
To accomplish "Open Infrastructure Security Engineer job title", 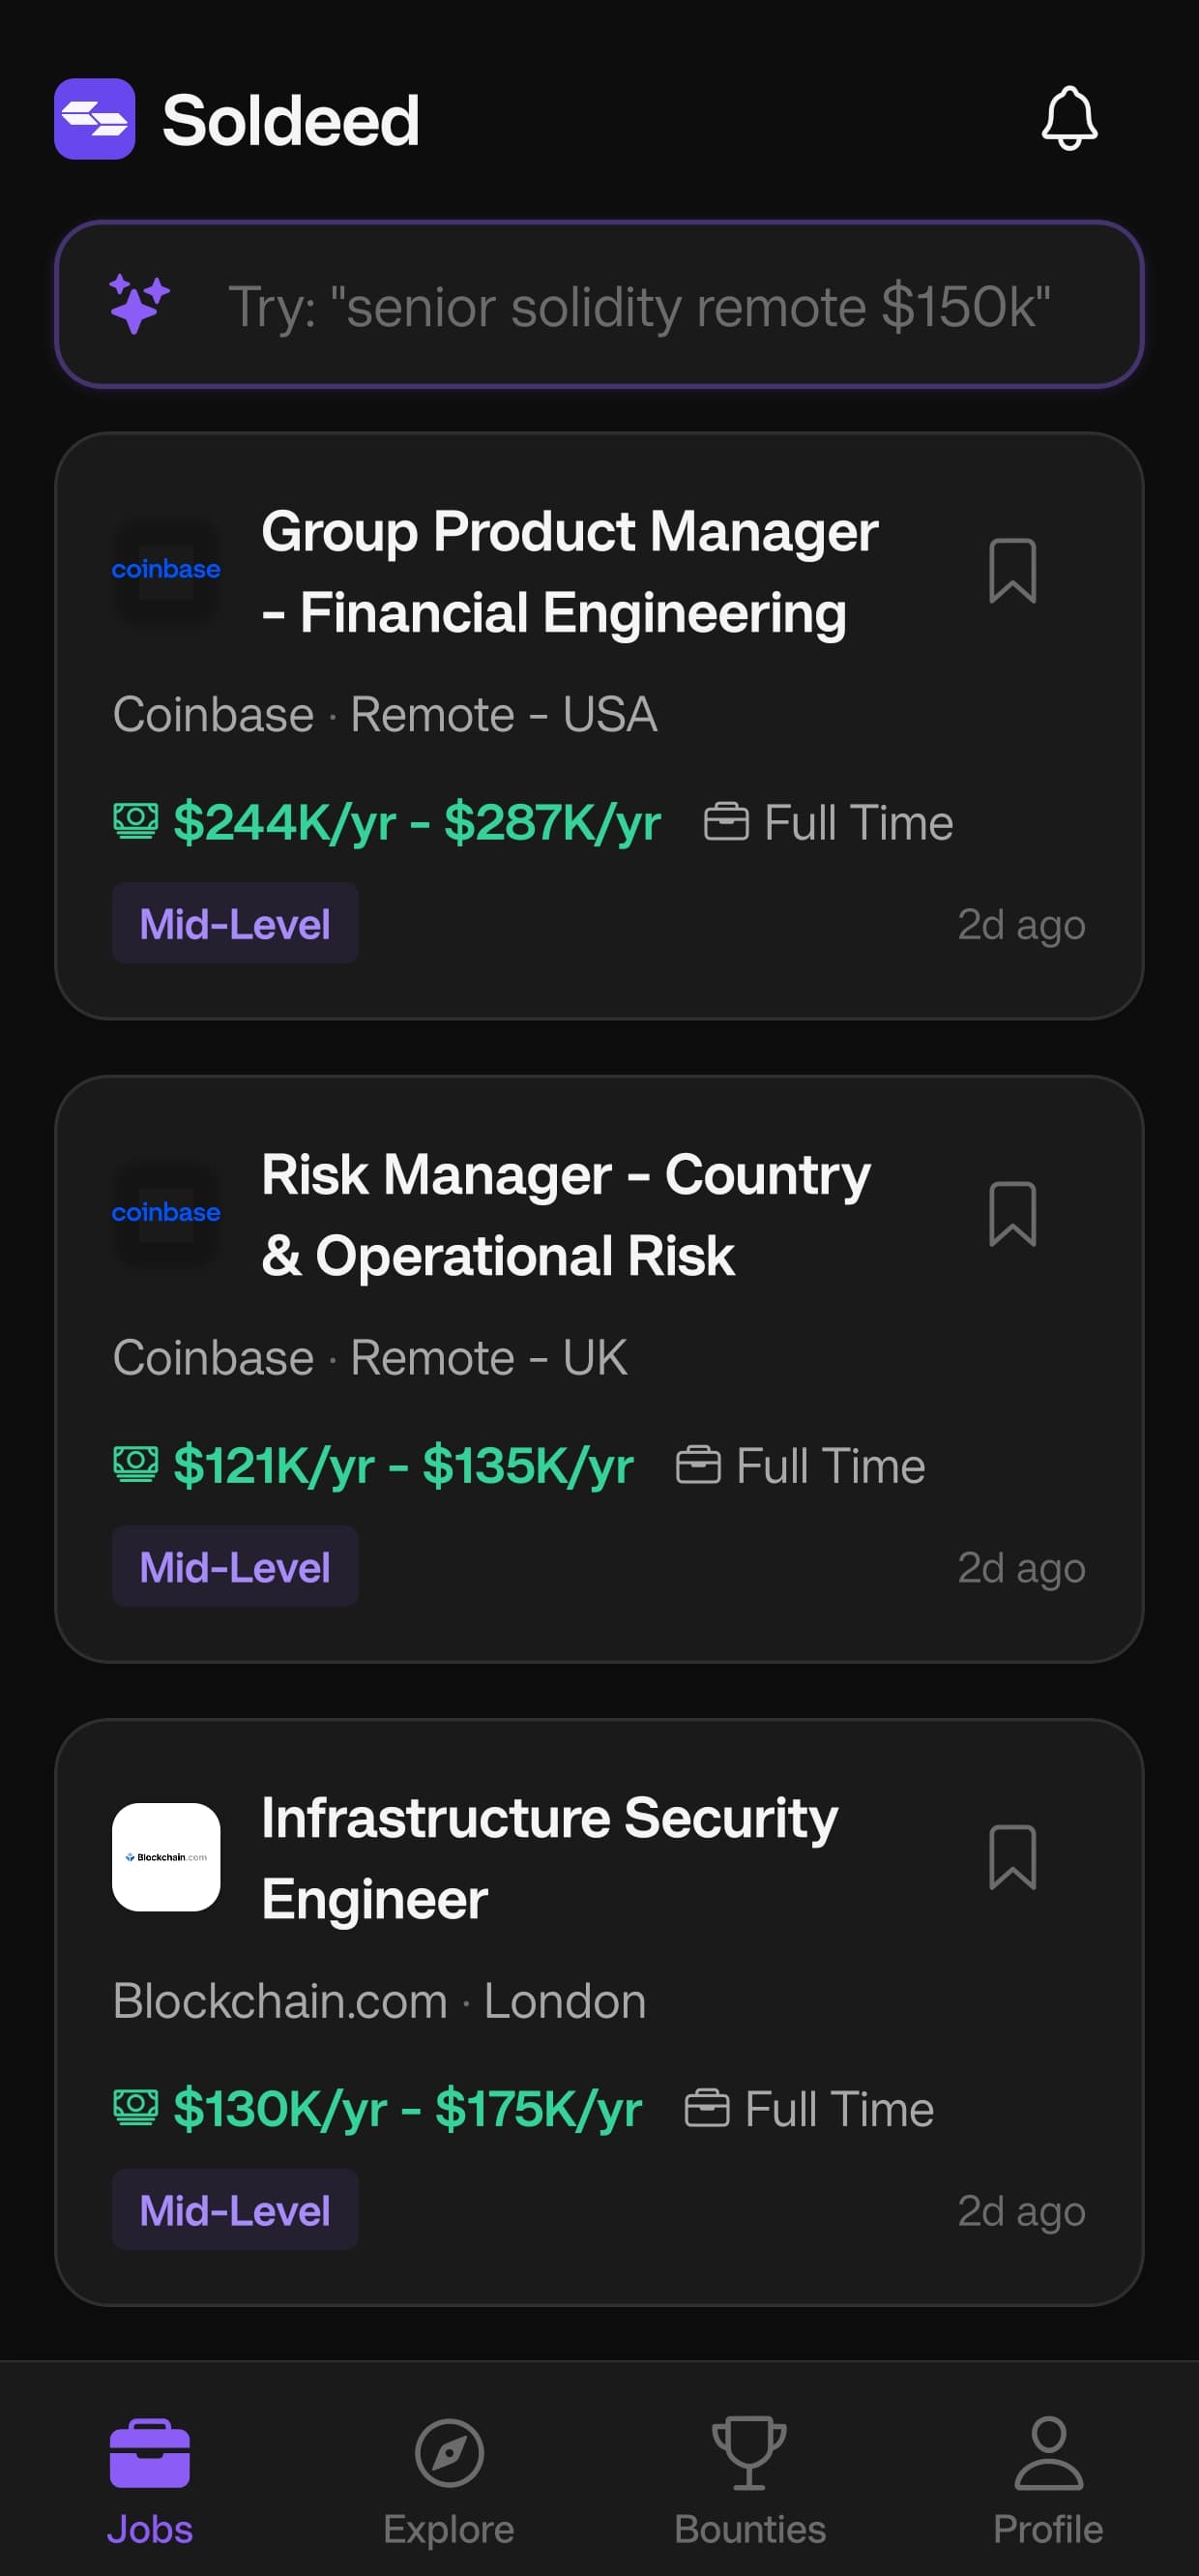I will [x=550, y=1857].
